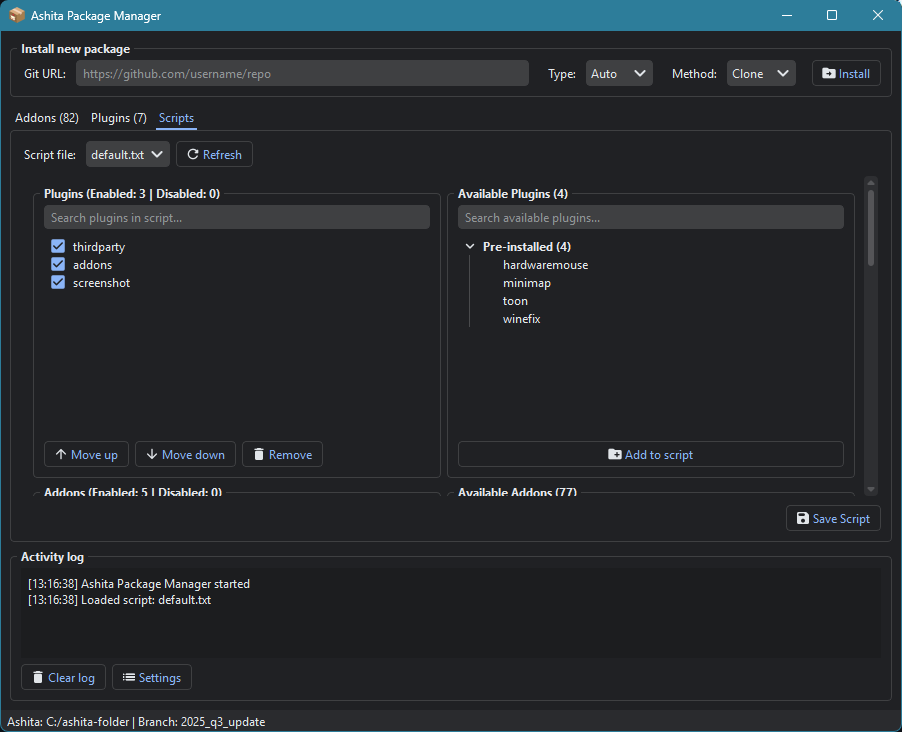Select winefix in available plugins

[x=521, y=319]
